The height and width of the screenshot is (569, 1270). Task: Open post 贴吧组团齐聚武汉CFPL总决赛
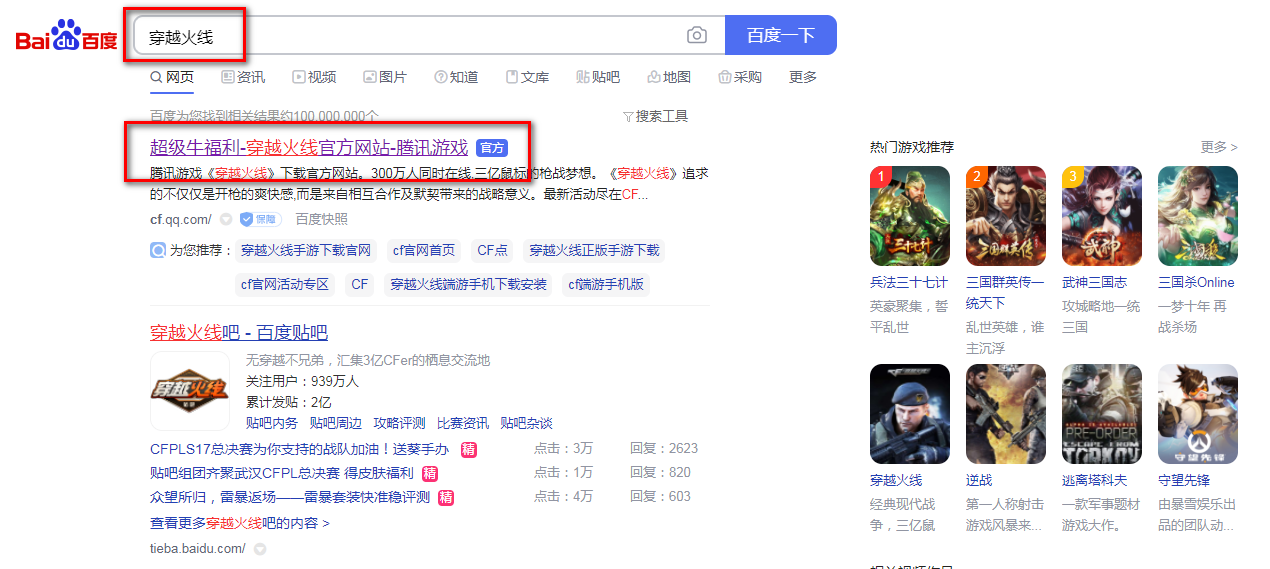tap(281, 472)
